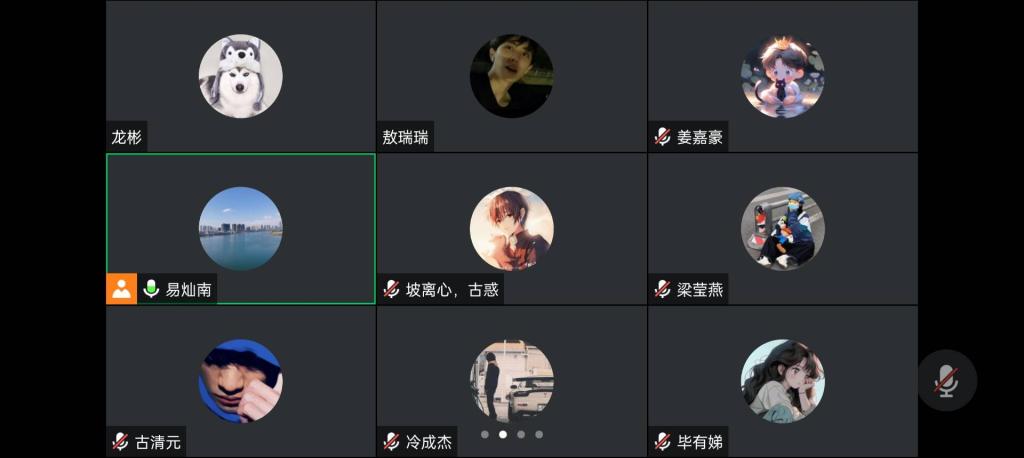
Task: Click muted mic icon next to 古清元
Action: tap(120, 442)
